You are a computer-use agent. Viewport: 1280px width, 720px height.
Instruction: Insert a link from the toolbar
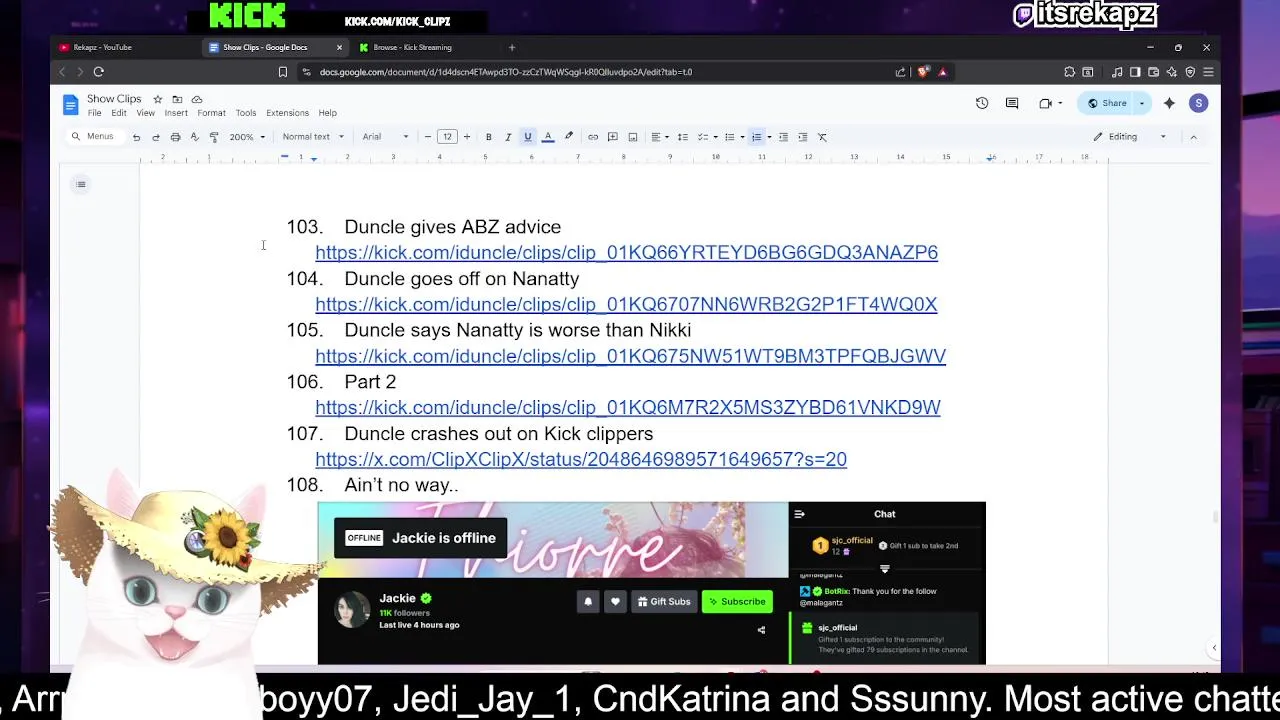593,137
